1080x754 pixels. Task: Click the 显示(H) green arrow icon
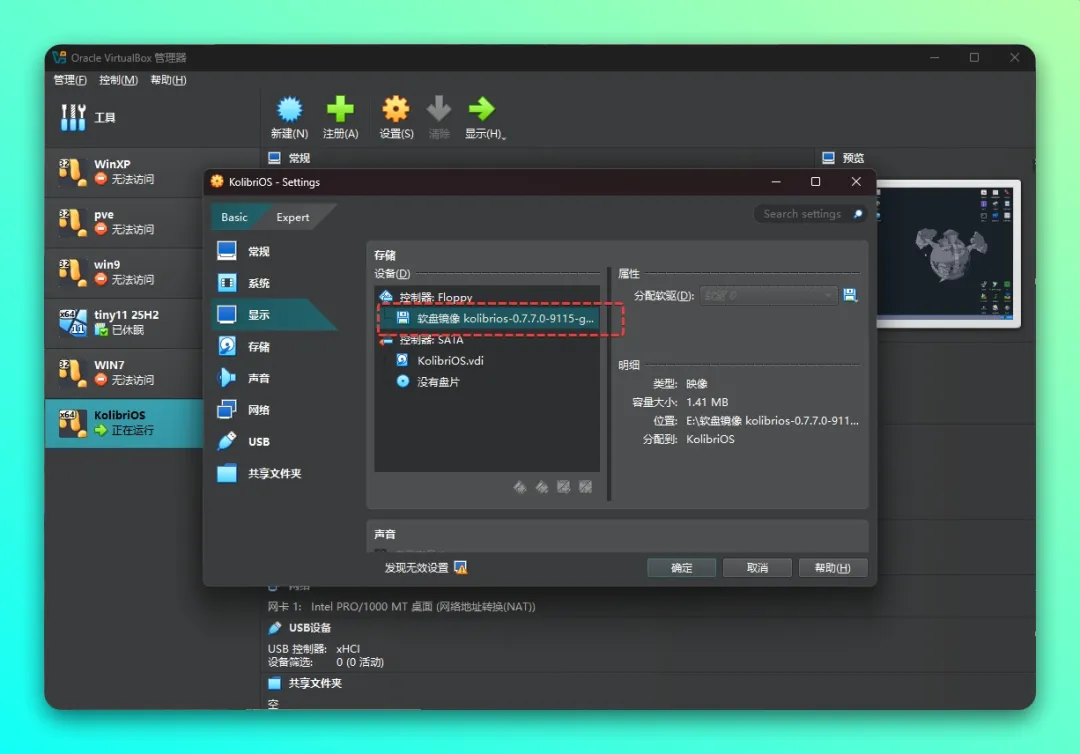(x=481, y=109)
